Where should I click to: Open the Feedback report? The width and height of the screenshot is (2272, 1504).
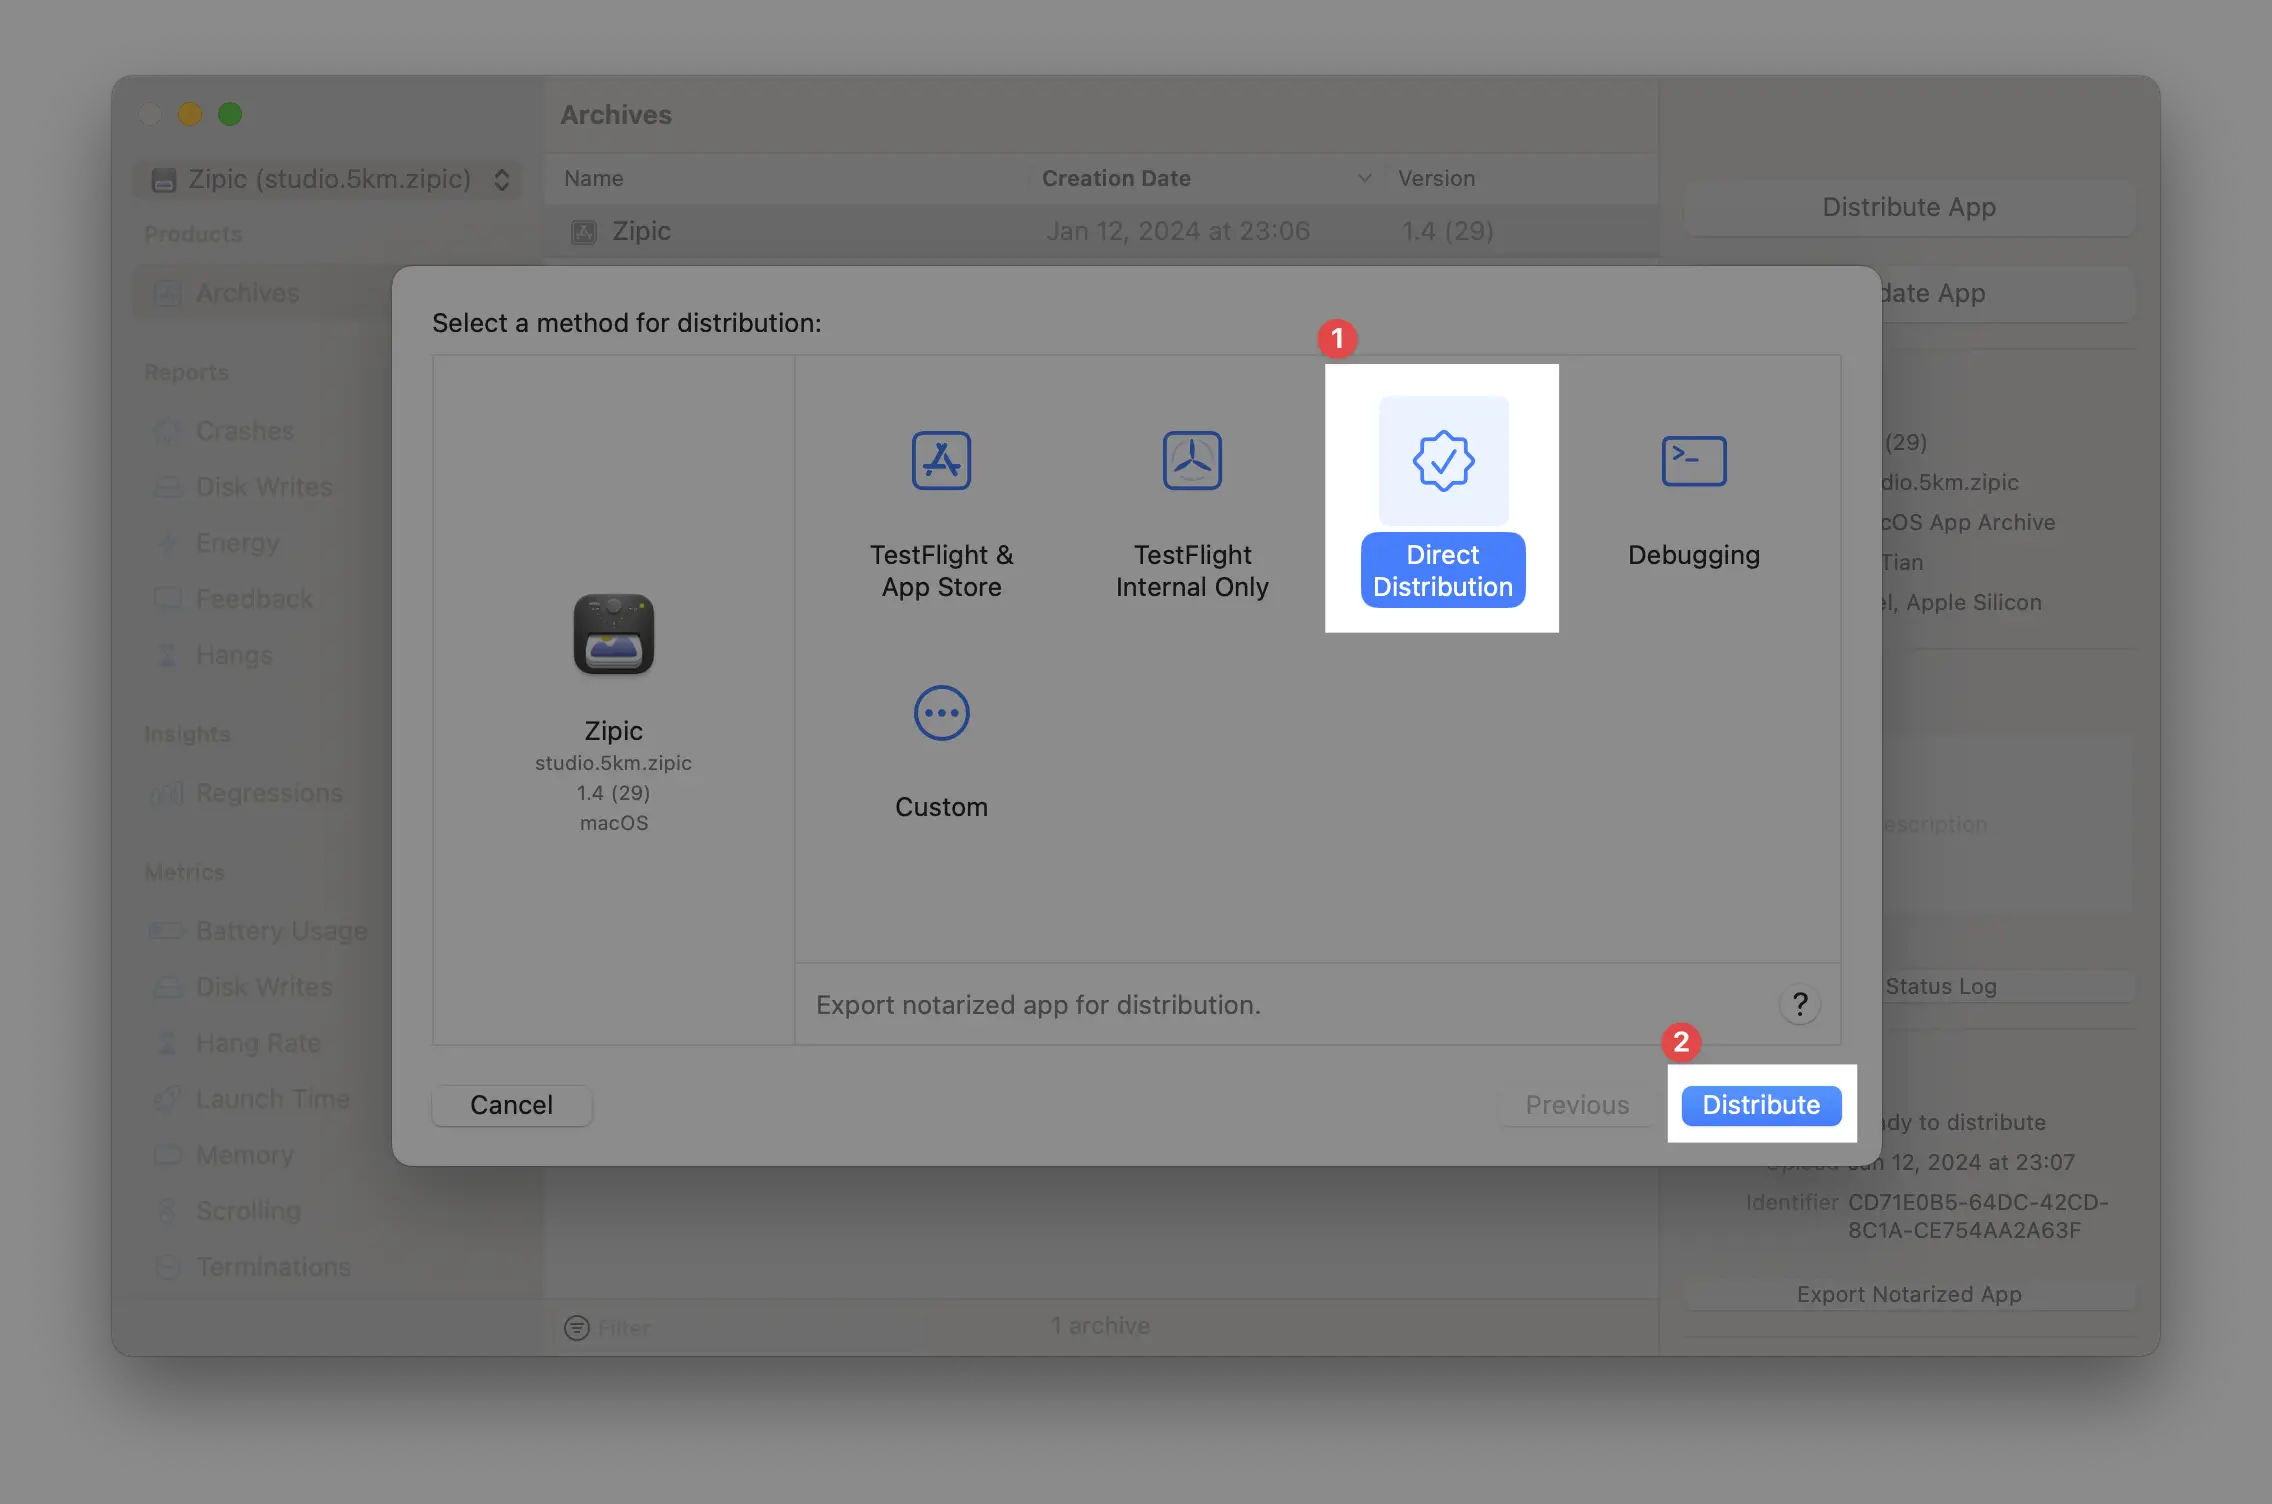(x=254, y=599)
